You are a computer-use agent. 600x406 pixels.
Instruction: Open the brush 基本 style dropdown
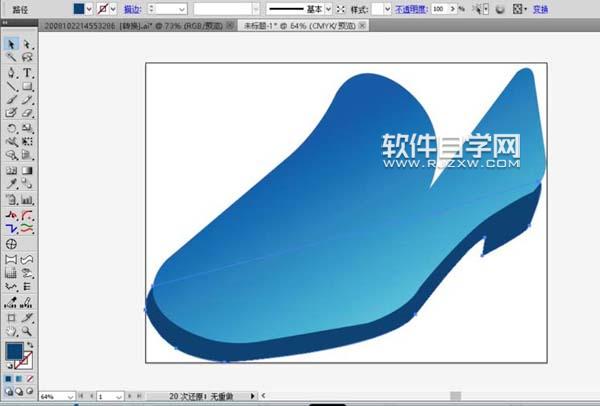click(328, 9)
